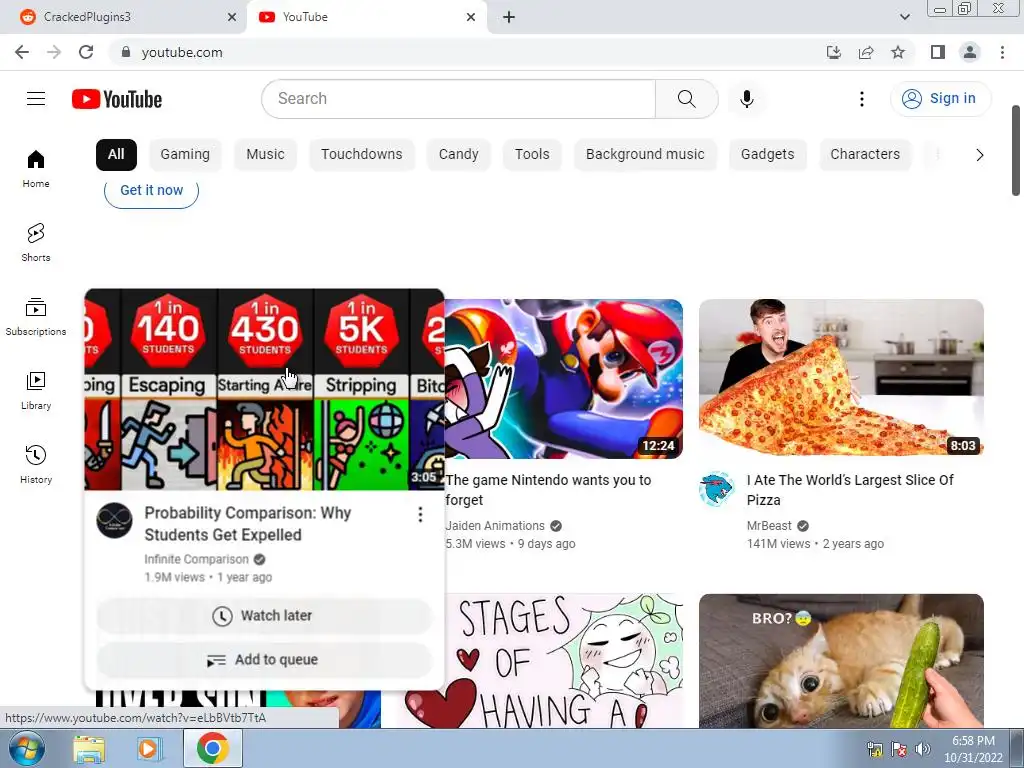Open Infinite Comparison channel name link
The width and height of the screenshot is (1024, 768).
[197, 560]
